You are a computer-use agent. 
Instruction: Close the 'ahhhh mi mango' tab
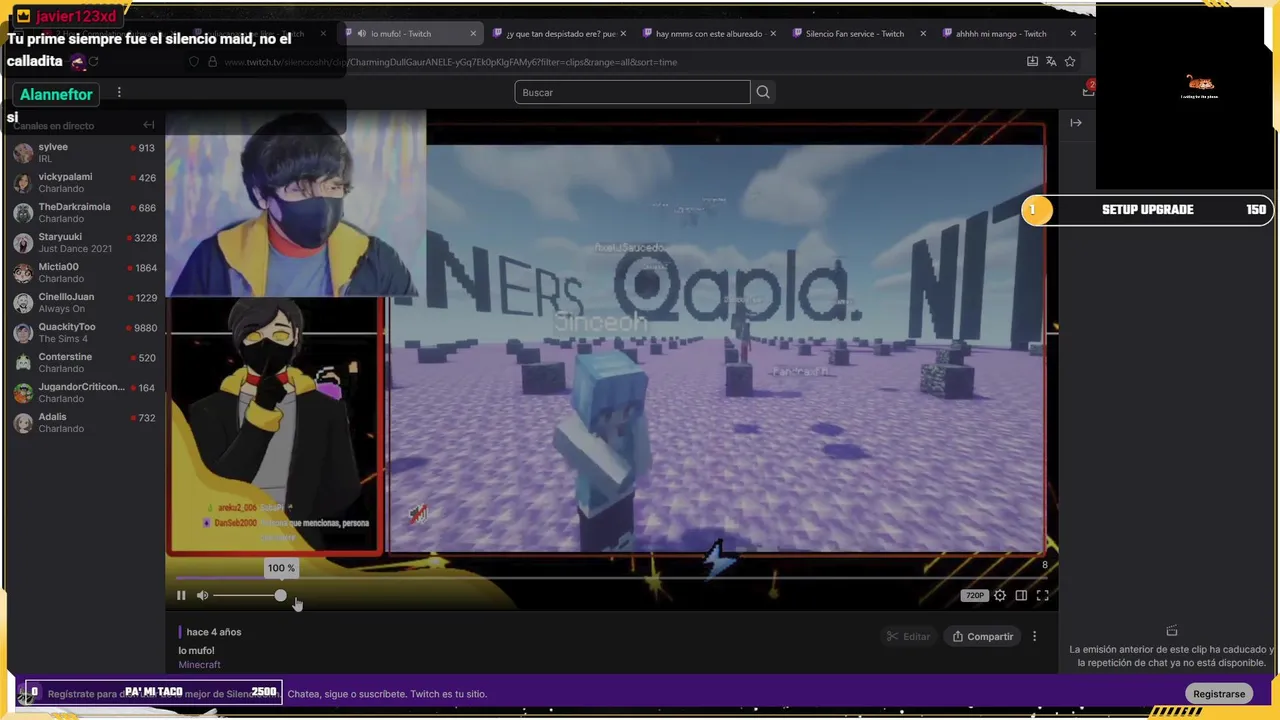point(1073,34)
